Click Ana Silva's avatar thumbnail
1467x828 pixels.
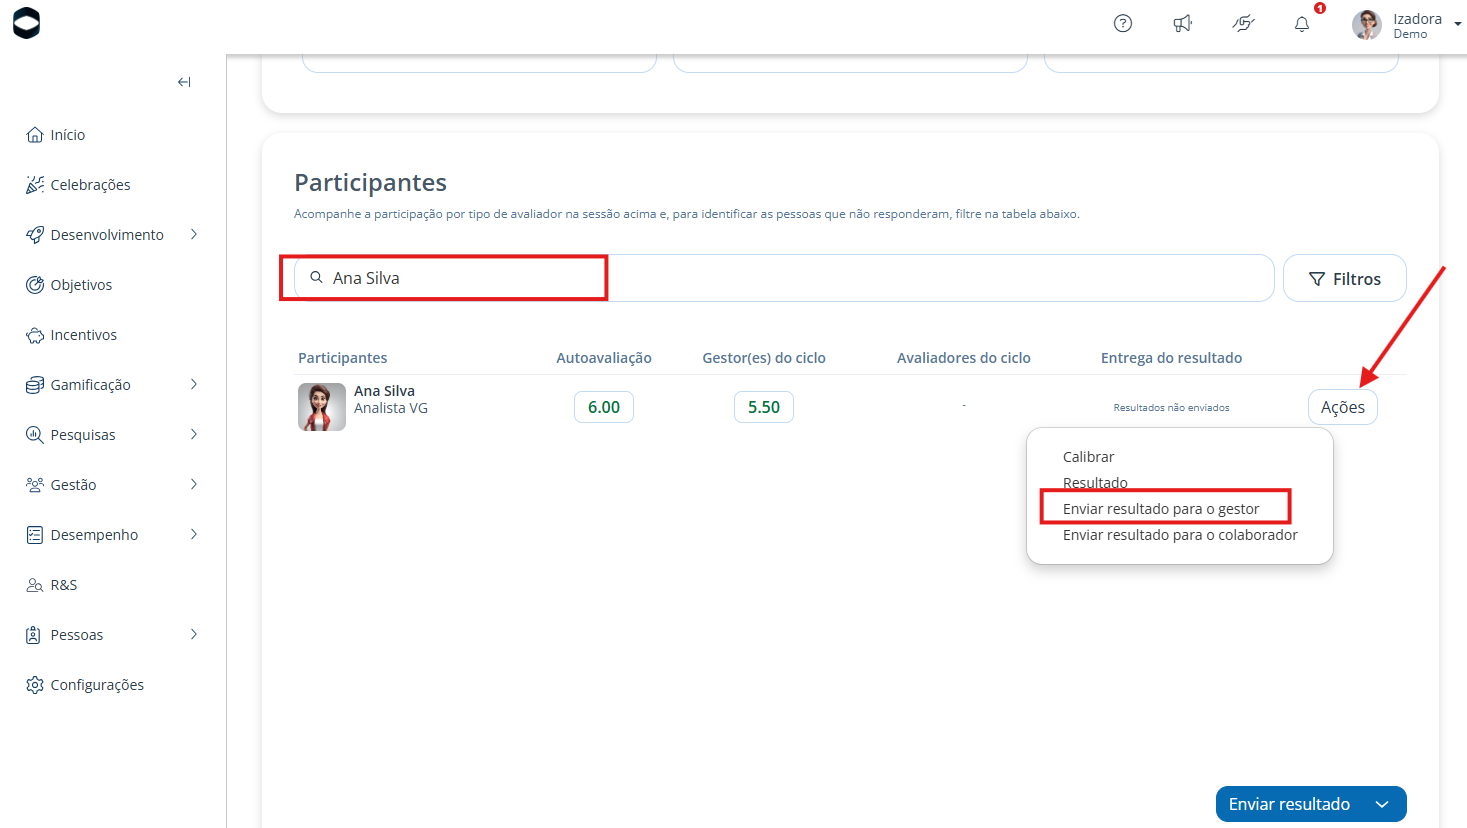(322, 407)
